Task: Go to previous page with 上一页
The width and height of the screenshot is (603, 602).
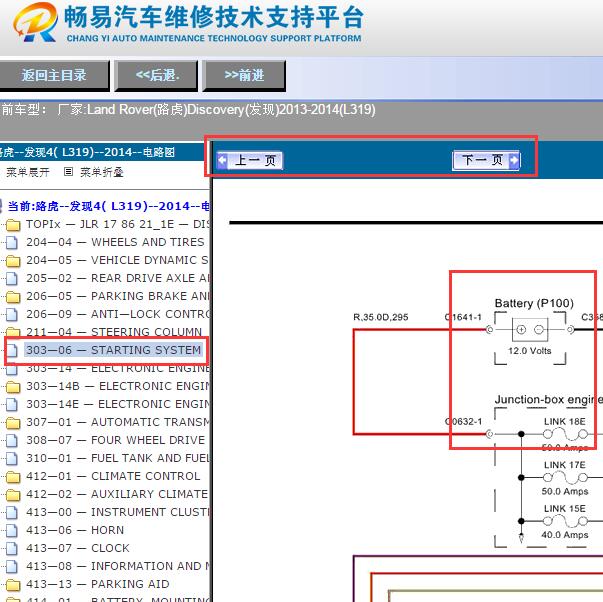Action: (x=249, y=160)
